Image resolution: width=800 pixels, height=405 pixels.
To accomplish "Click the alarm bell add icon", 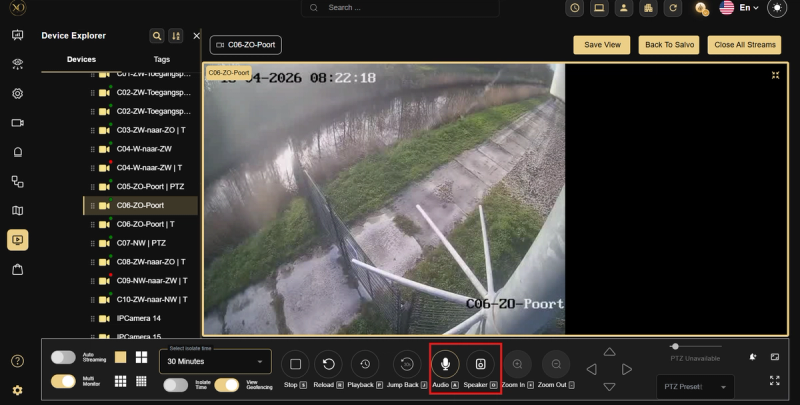I will [753, 357].
